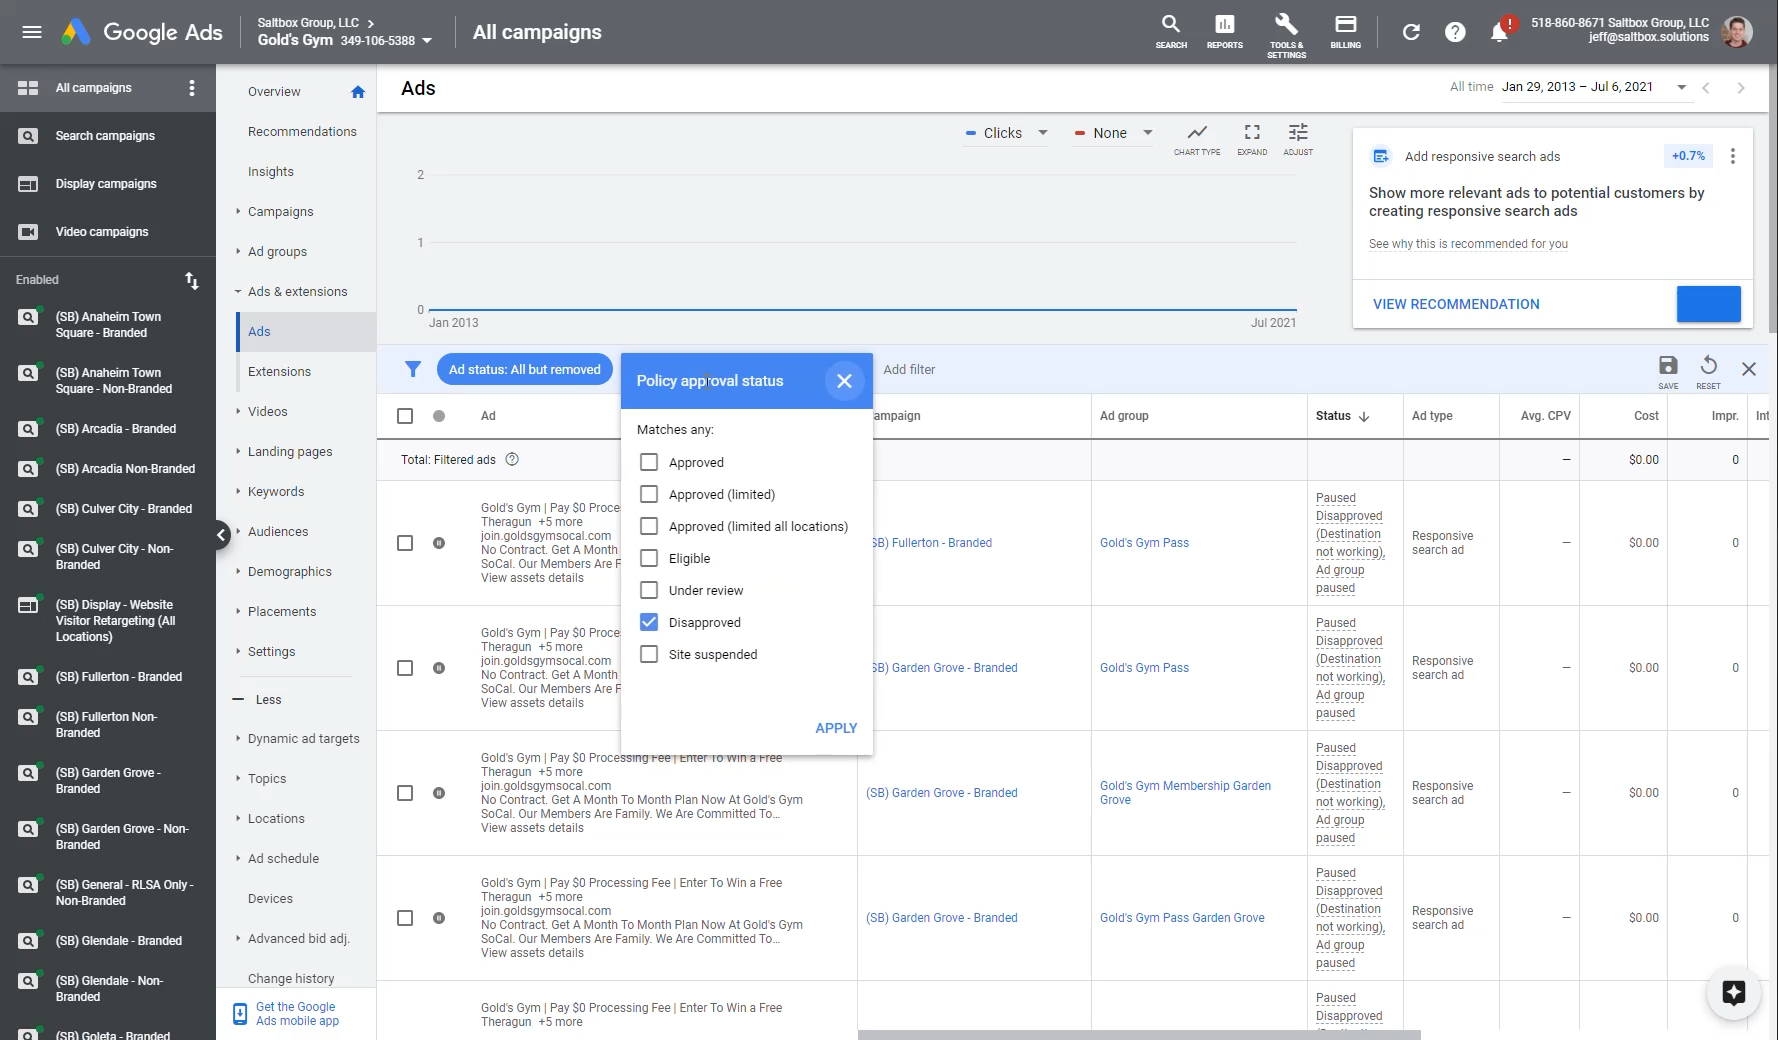Change the chart type
Screen dimensions: 1778x1040
pos(1197,139)
